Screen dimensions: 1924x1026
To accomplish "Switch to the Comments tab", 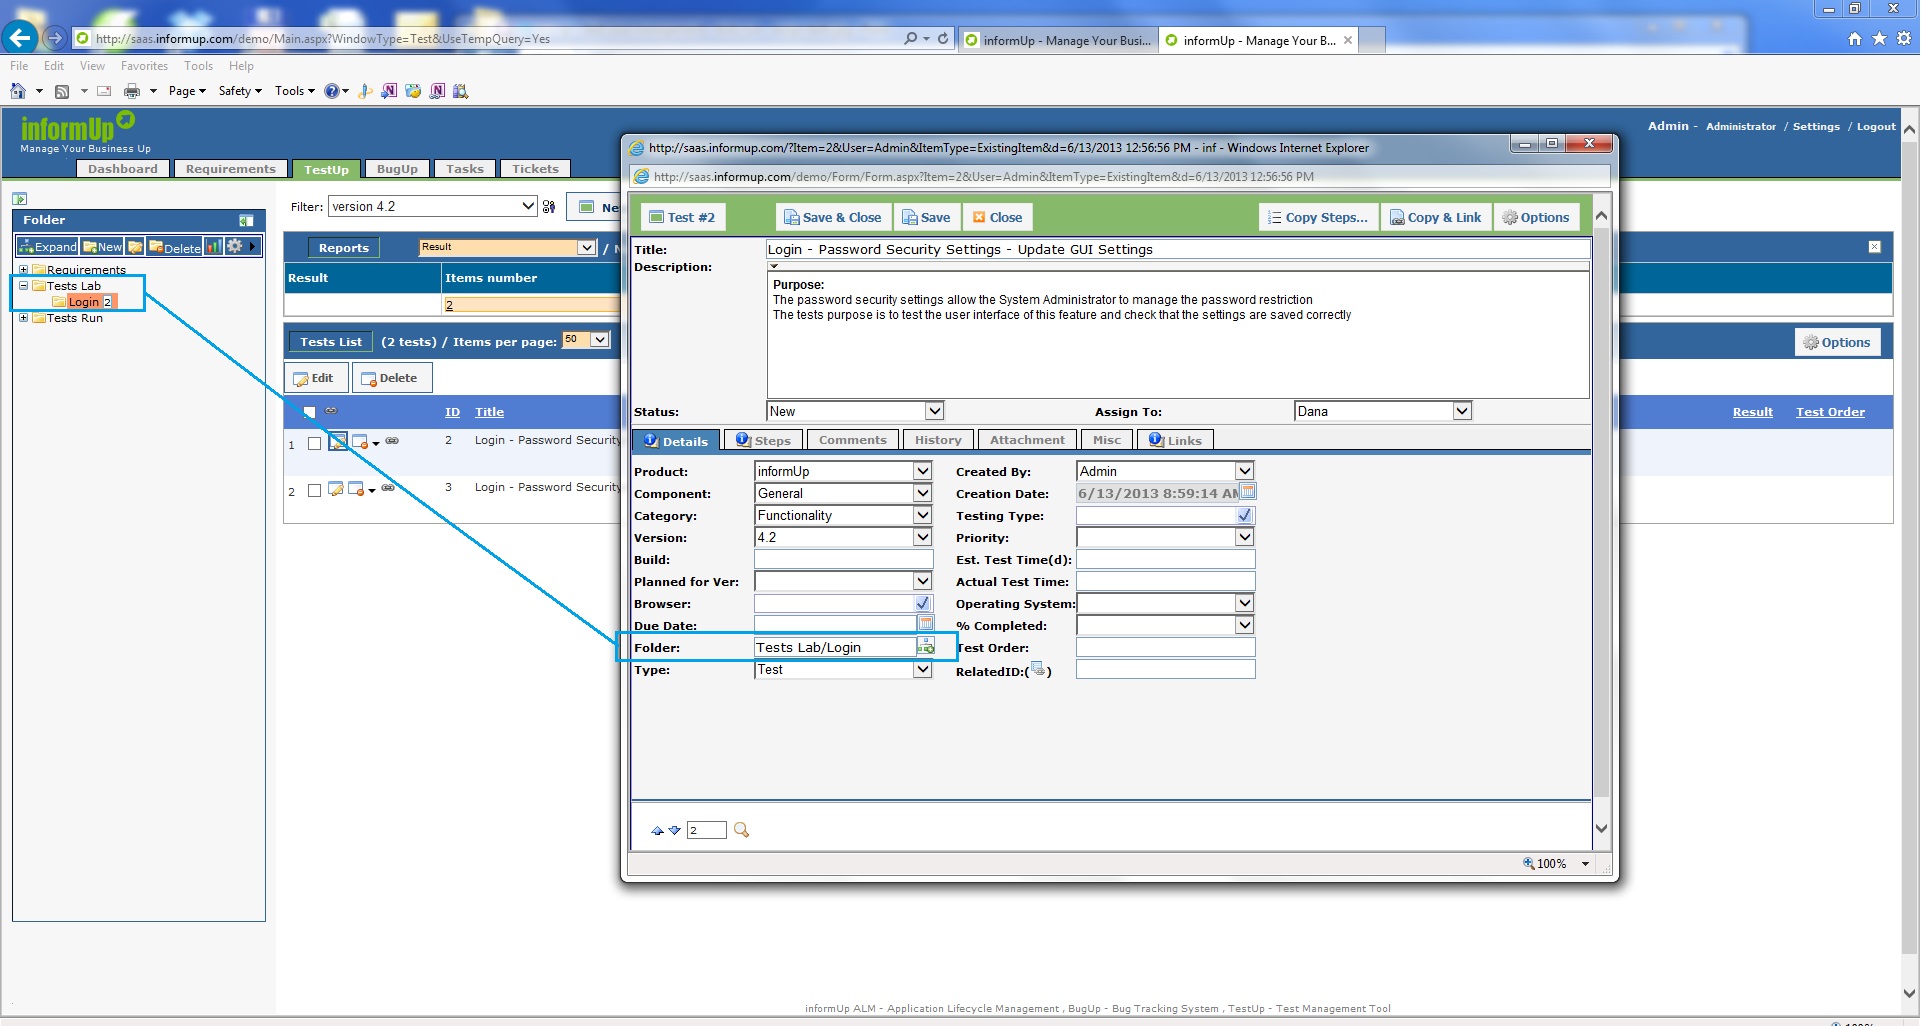I will (x=852, y=440).
